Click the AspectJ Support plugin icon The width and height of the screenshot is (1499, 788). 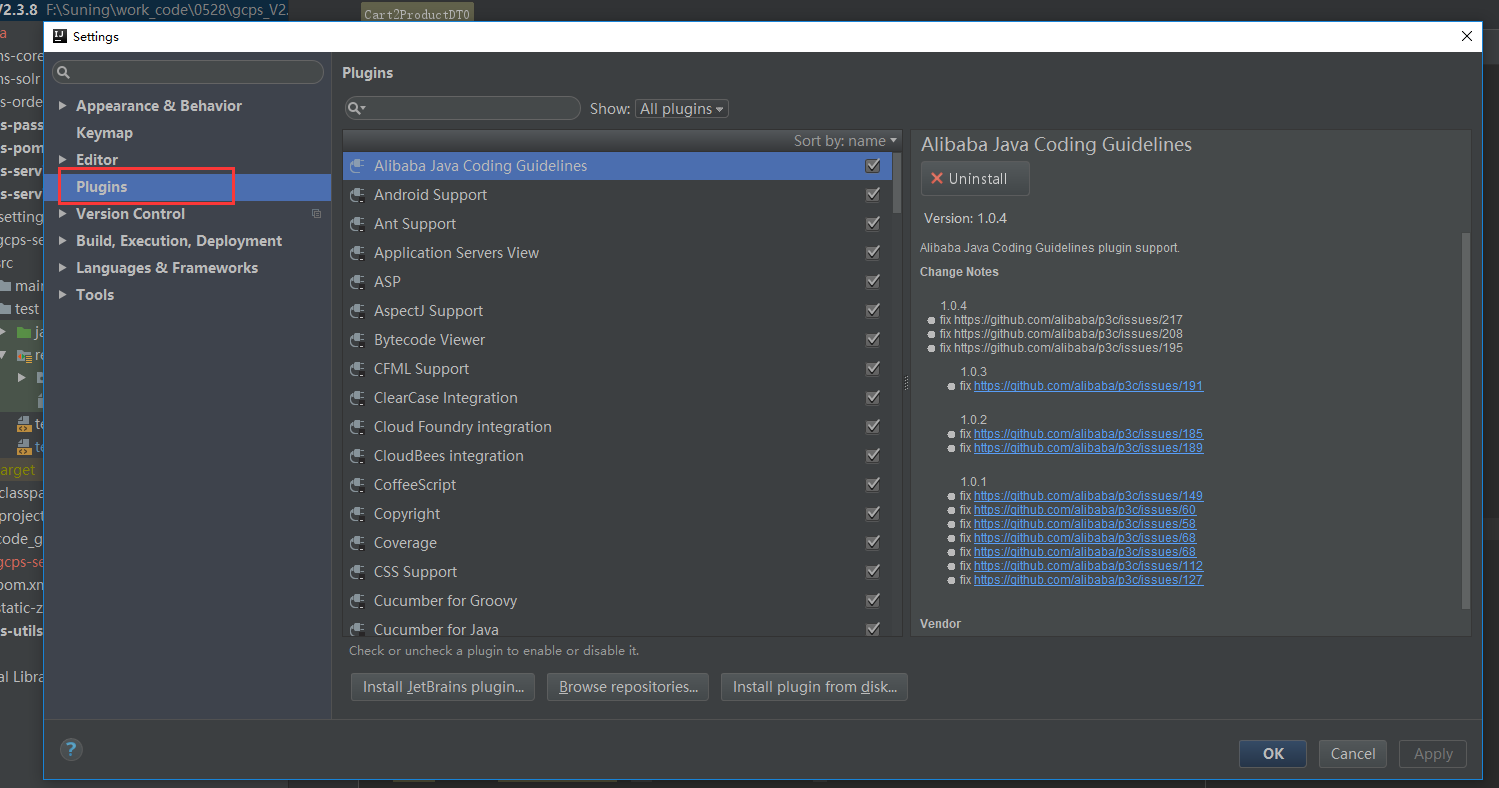click(x=357, y=311)
